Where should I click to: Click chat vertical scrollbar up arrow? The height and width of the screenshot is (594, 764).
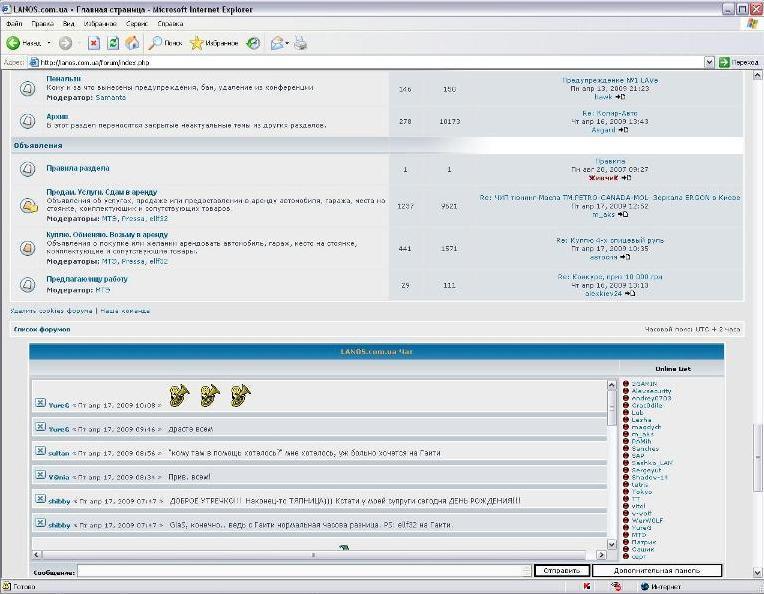(x=612, y=385)
